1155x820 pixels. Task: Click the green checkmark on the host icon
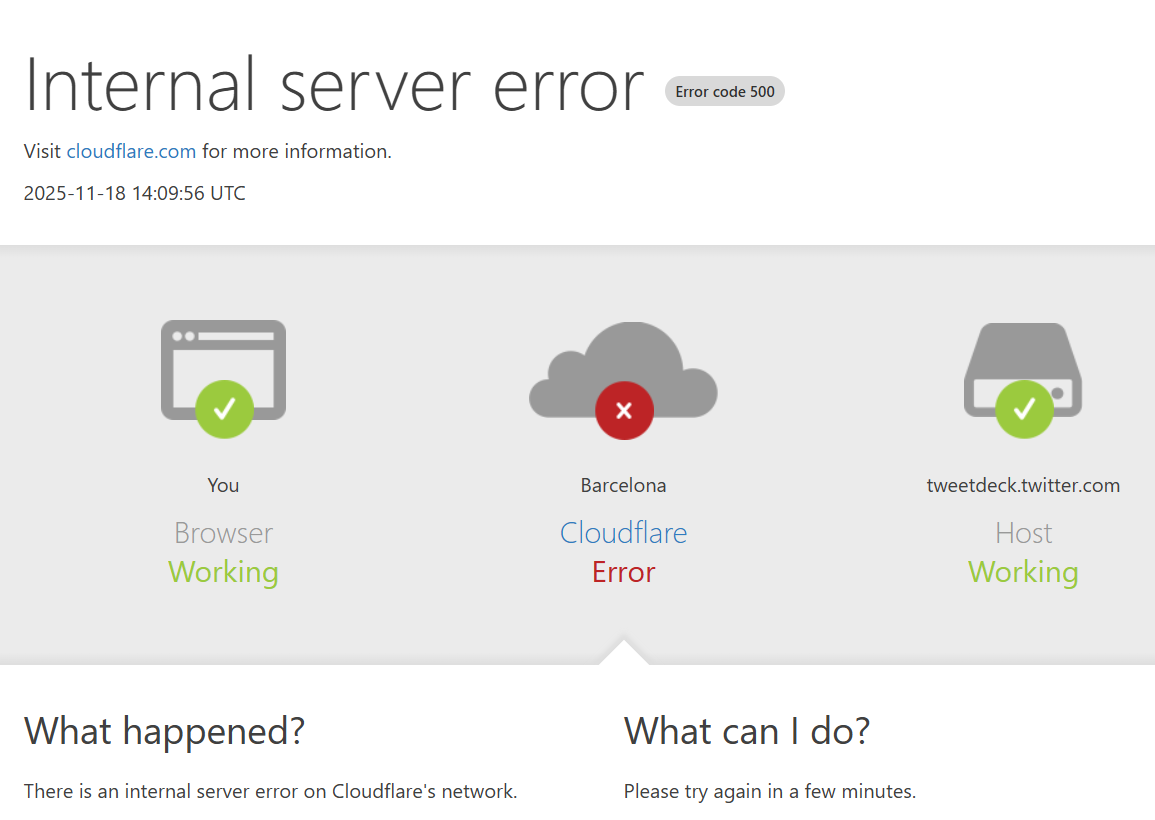click(1024, 409)
